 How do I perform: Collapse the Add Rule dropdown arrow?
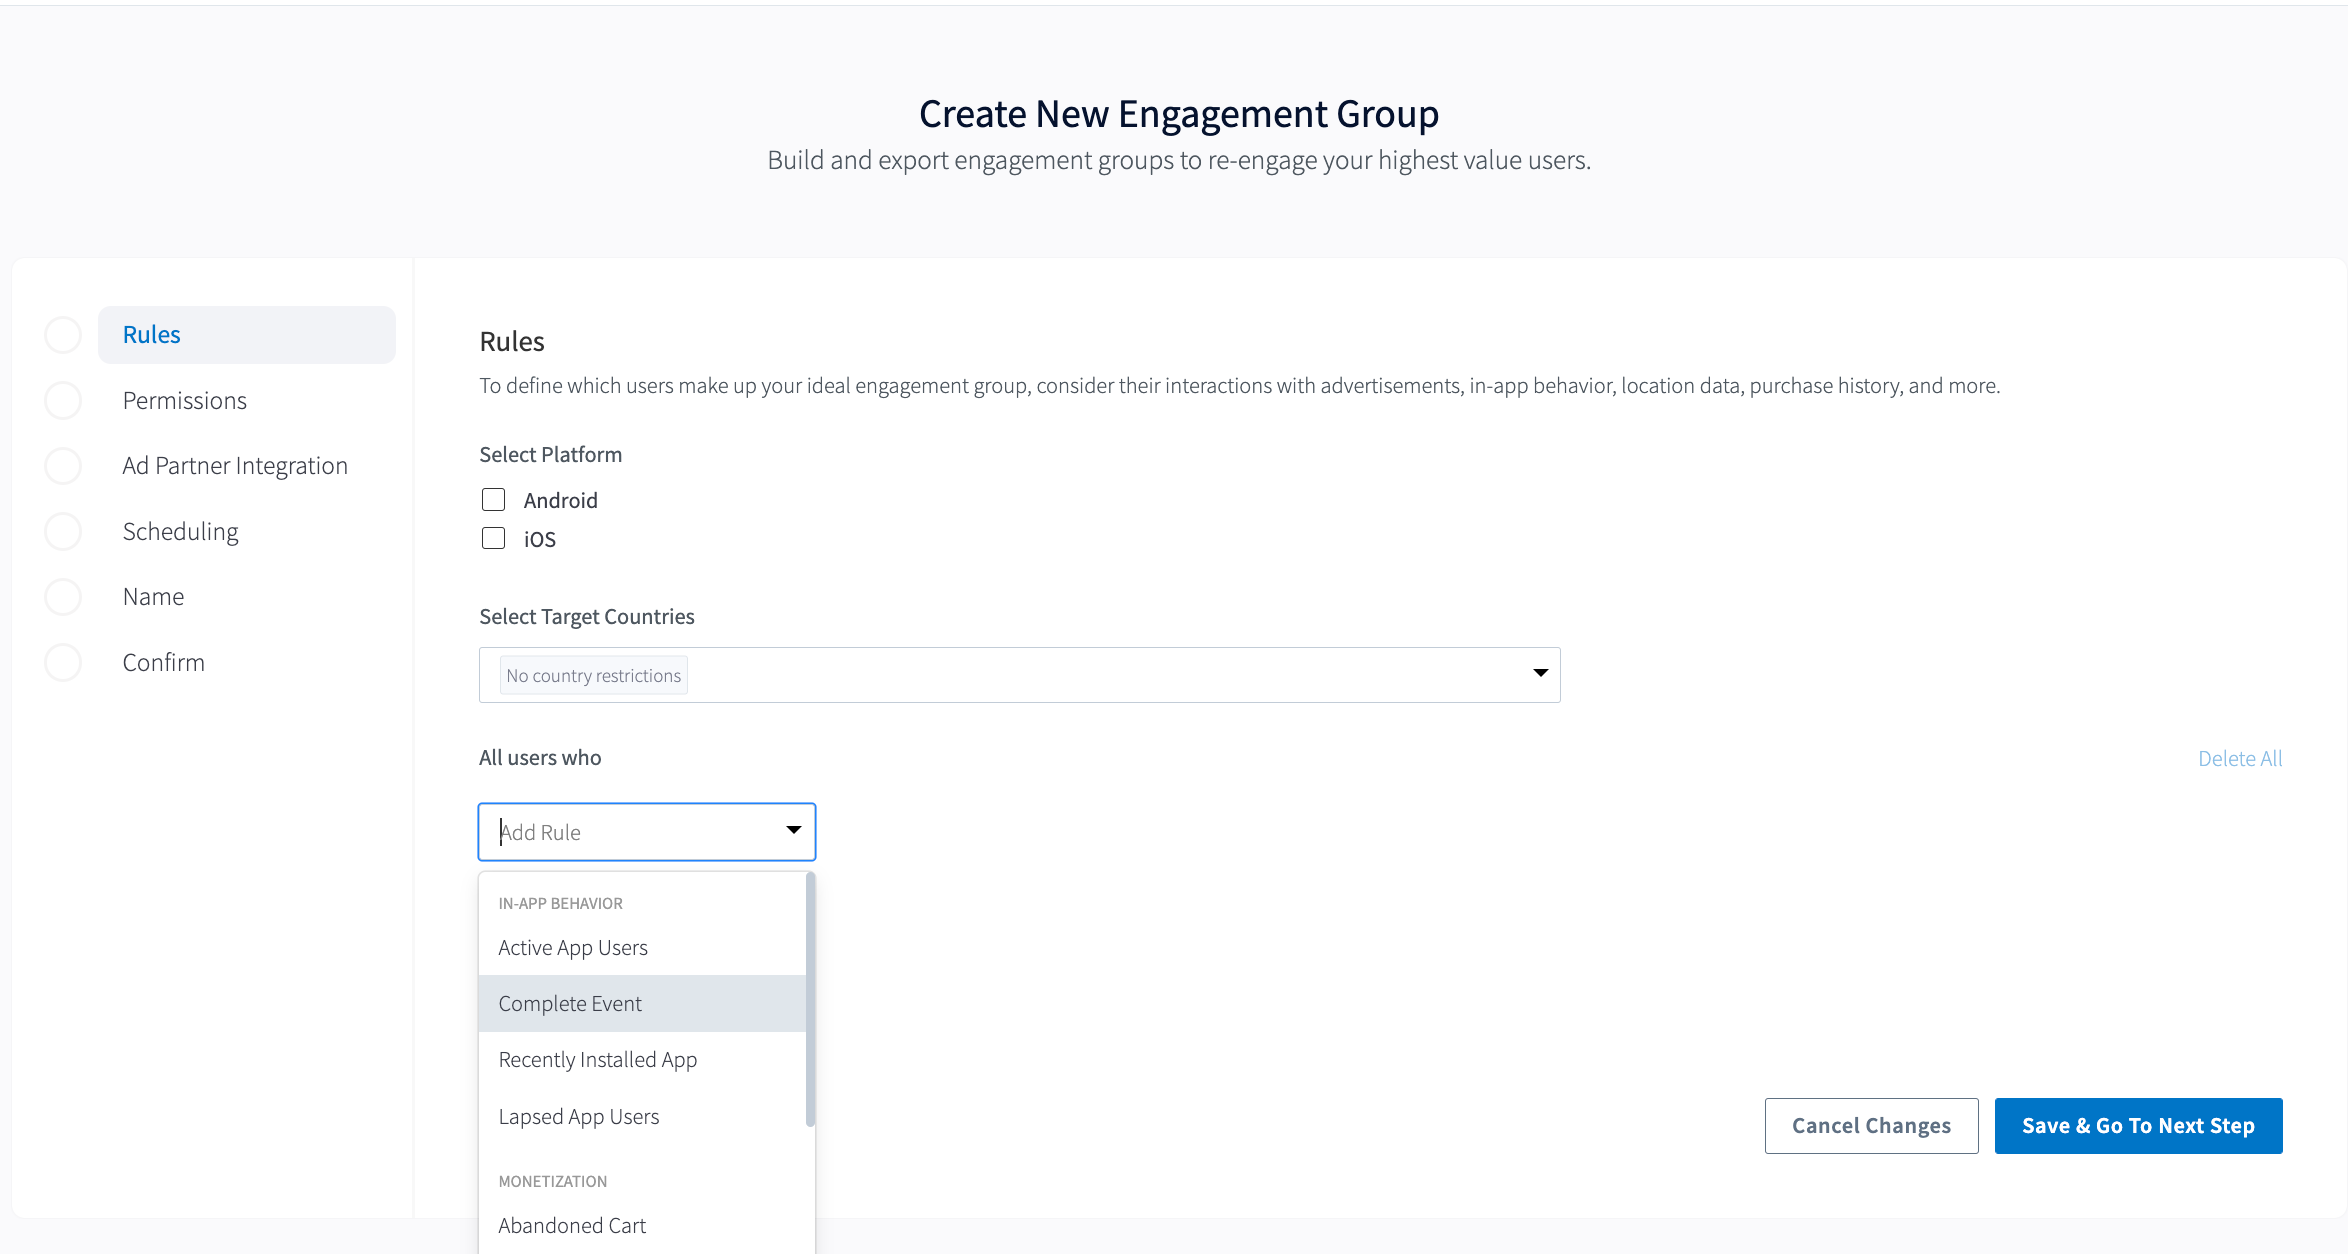click(x=793, y=831)
